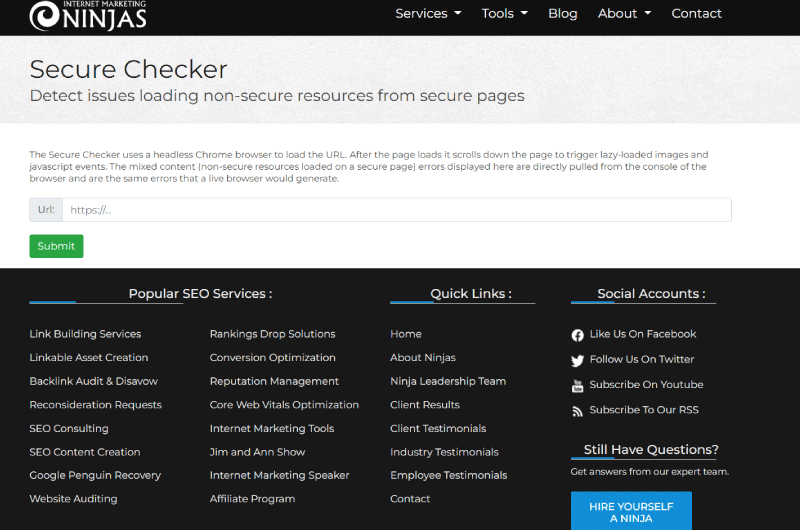Click the Twitter bird icon
Image resolution: width=800 pixels, height=530 pixels.
[x=577, y=361]
